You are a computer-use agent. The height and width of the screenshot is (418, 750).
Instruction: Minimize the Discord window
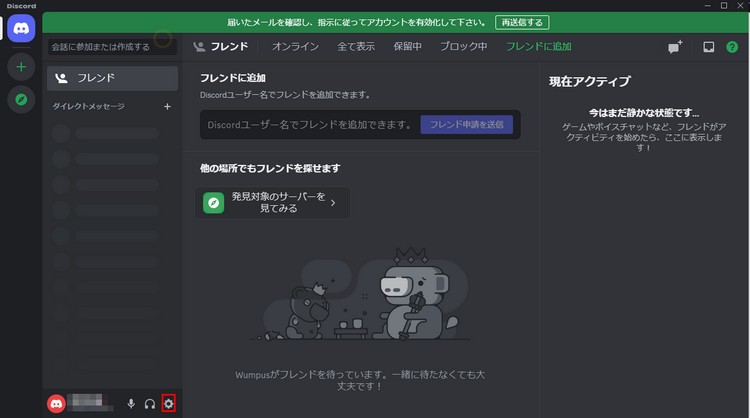707,6
